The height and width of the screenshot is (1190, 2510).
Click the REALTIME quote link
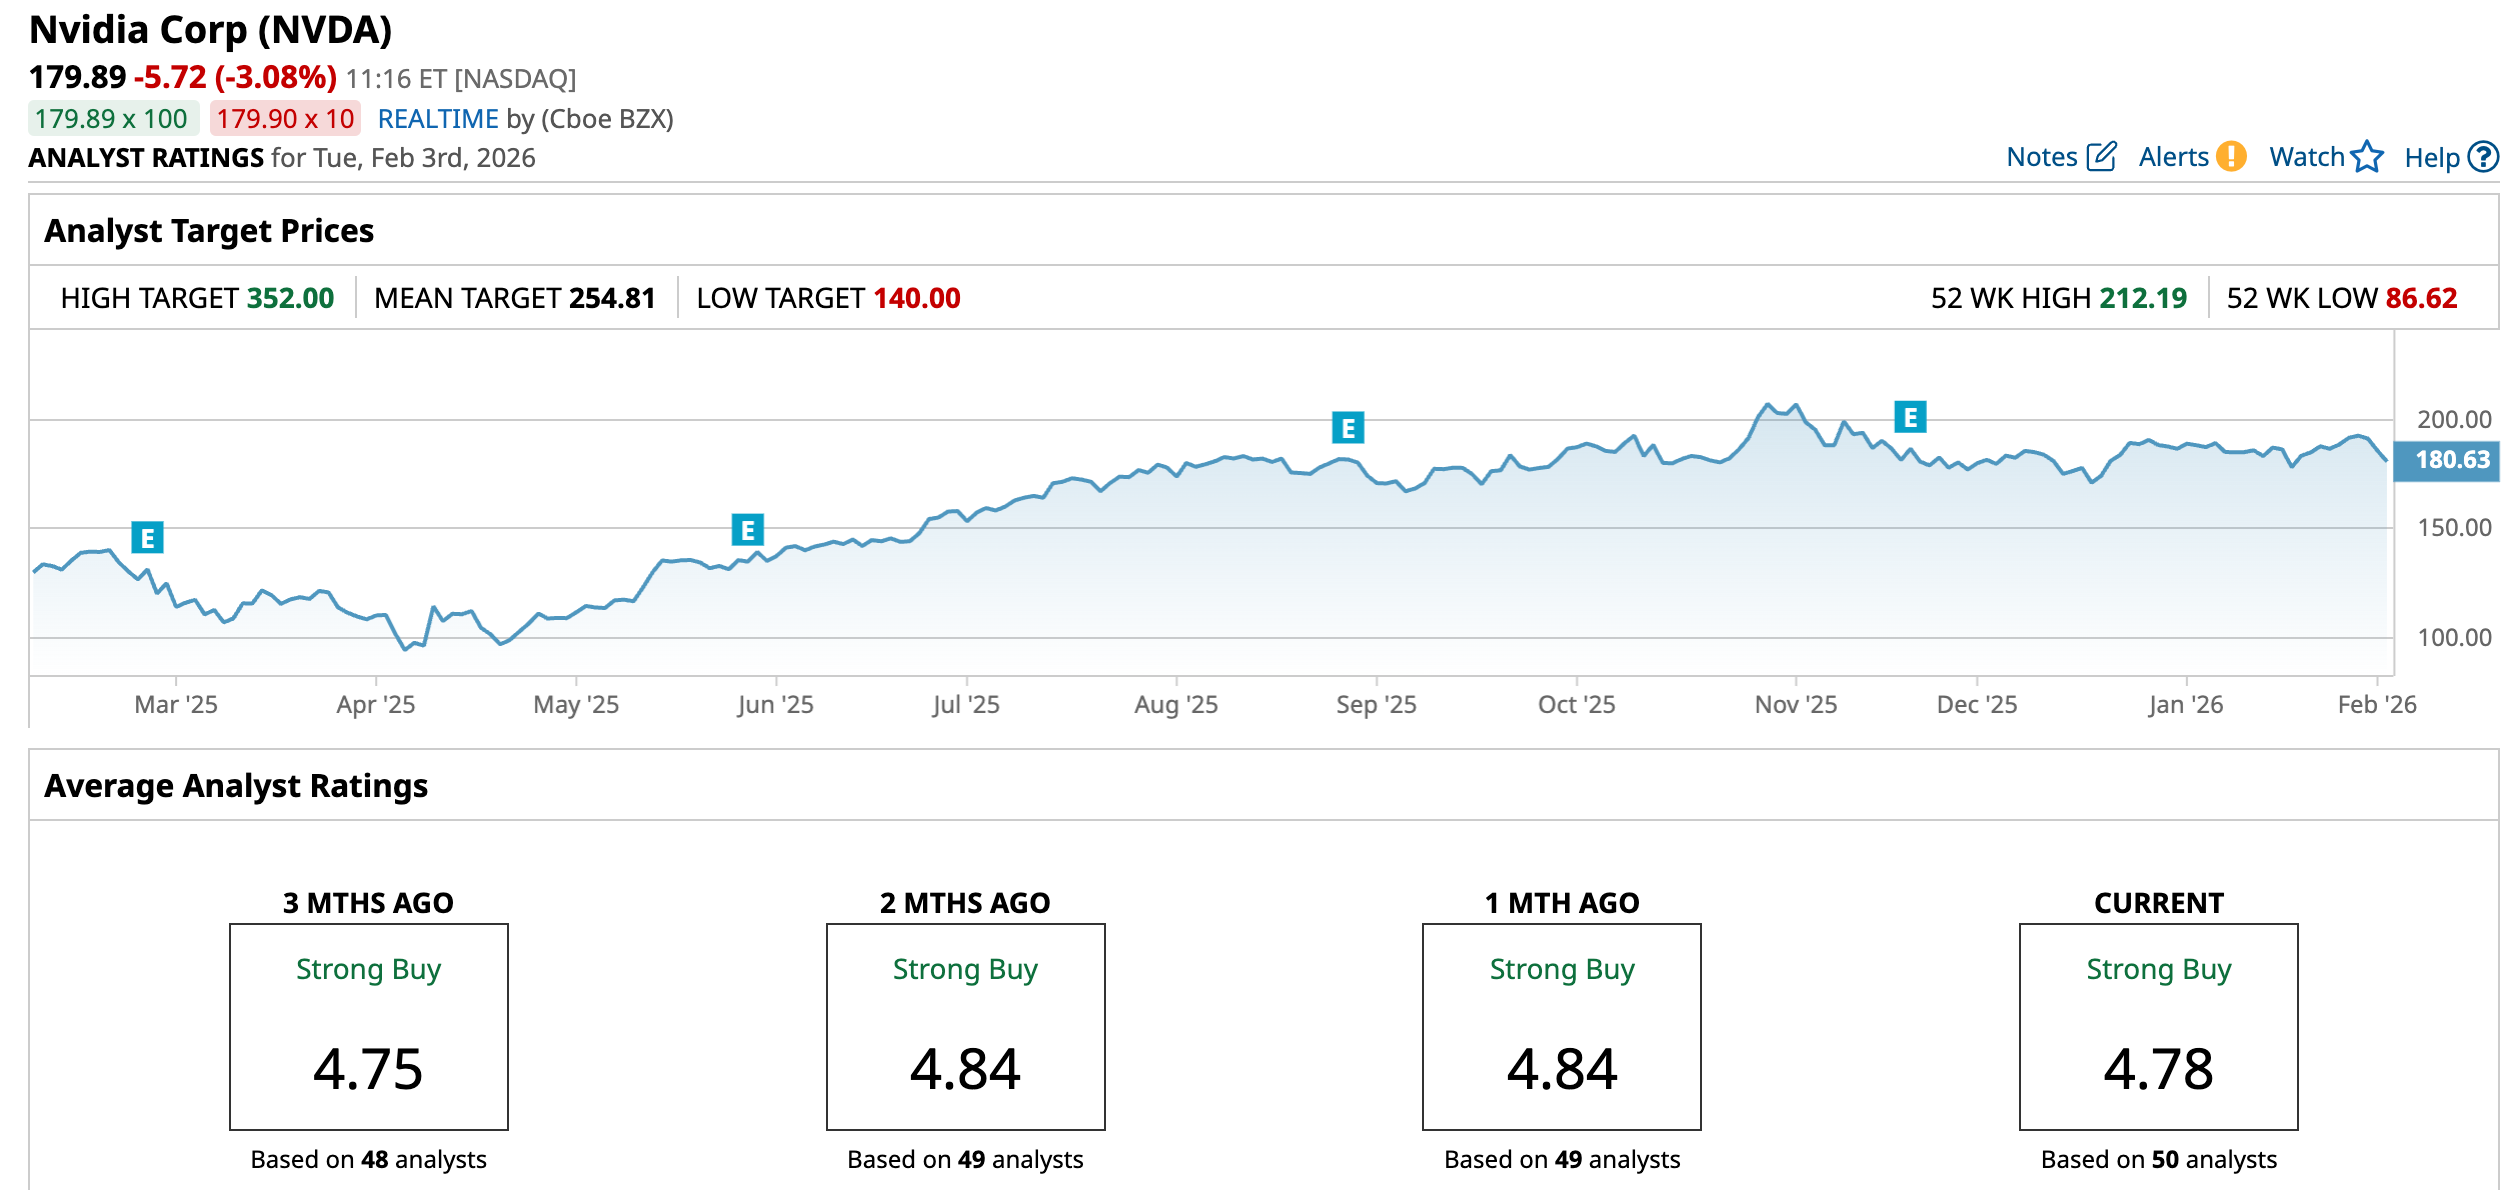[x=437, y=119]
